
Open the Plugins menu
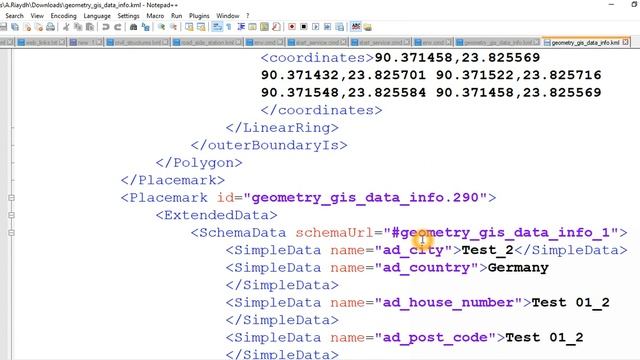point(199,16)
